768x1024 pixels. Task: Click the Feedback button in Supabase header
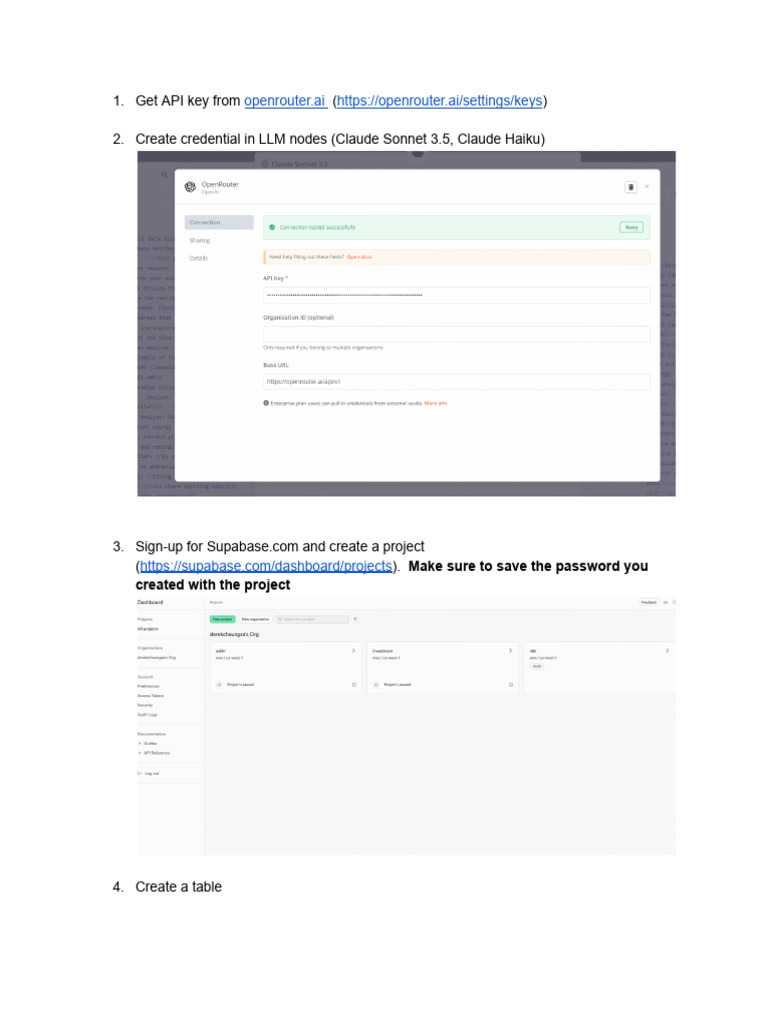[649, 602]
